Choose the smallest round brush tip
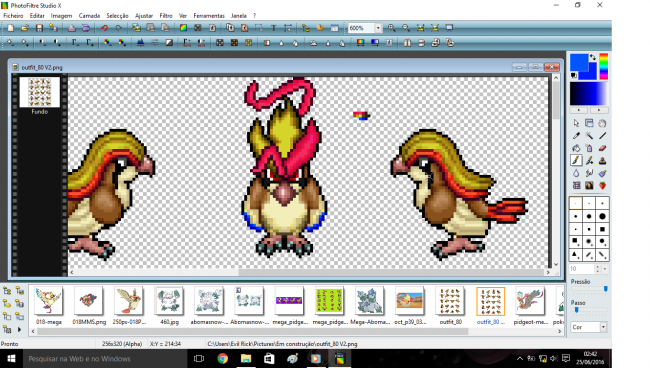 576,203
